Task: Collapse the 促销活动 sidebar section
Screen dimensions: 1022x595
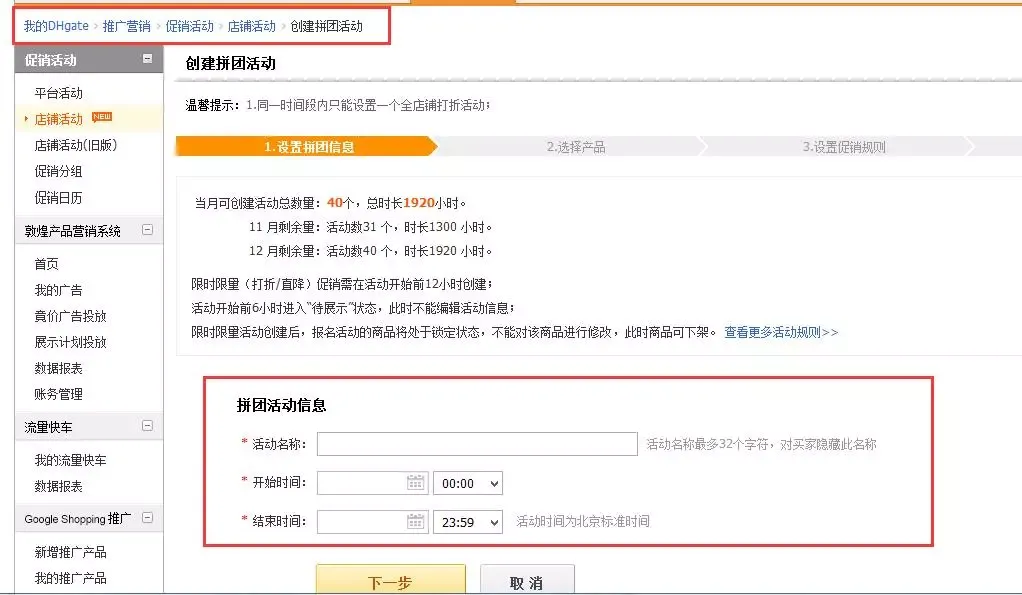Action: click(x=147, y=59)
